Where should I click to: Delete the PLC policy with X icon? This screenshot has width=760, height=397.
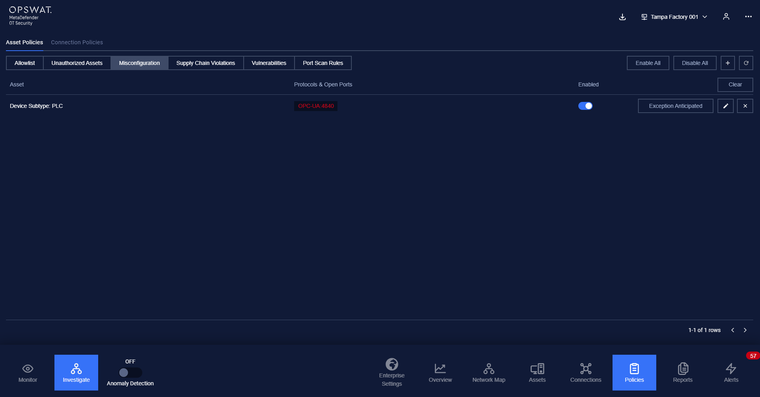pyautogui.click(x=745, y=106)
